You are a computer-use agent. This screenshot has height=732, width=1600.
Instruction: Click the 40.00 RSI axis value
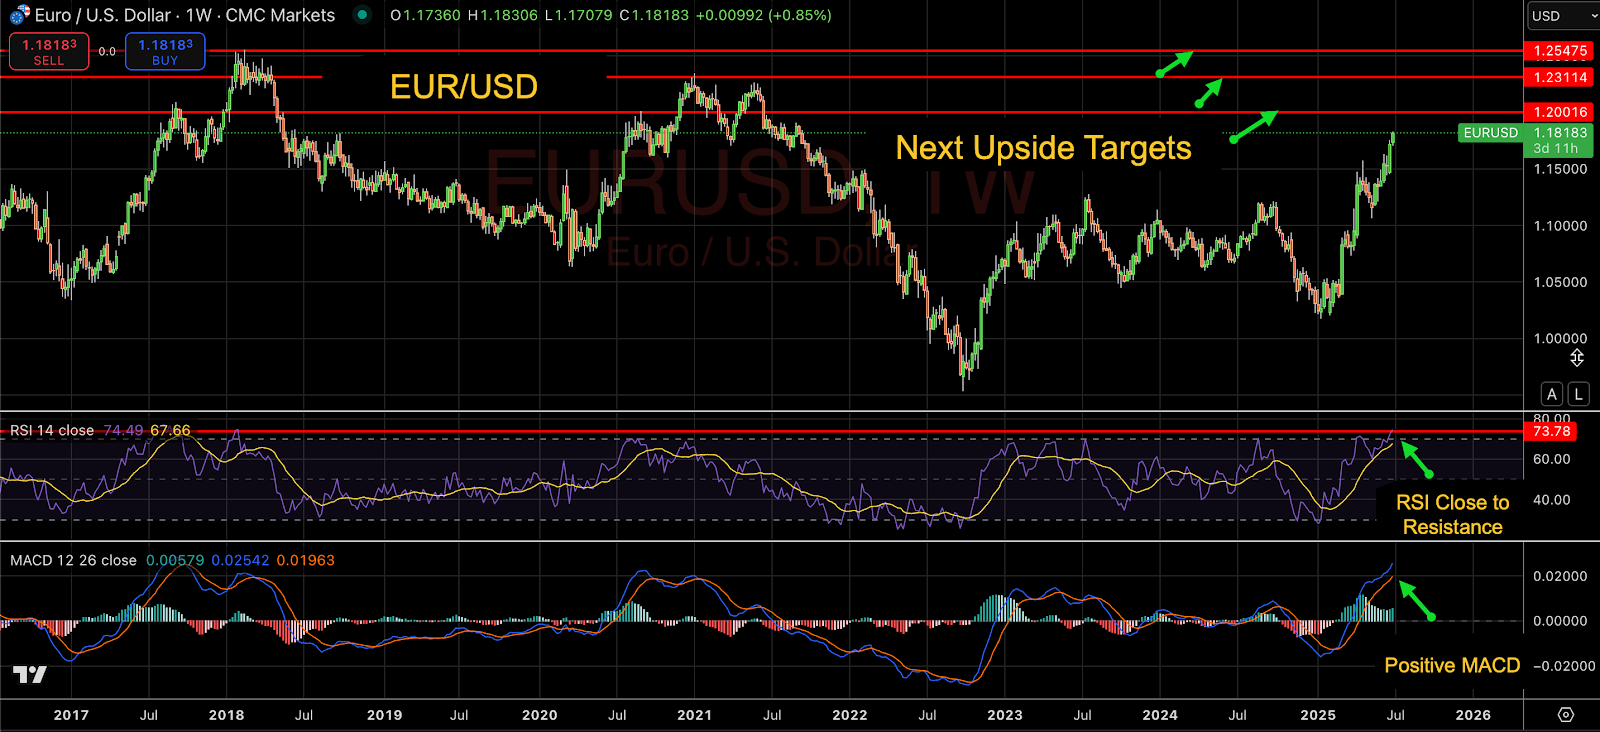click(1552, 500)
